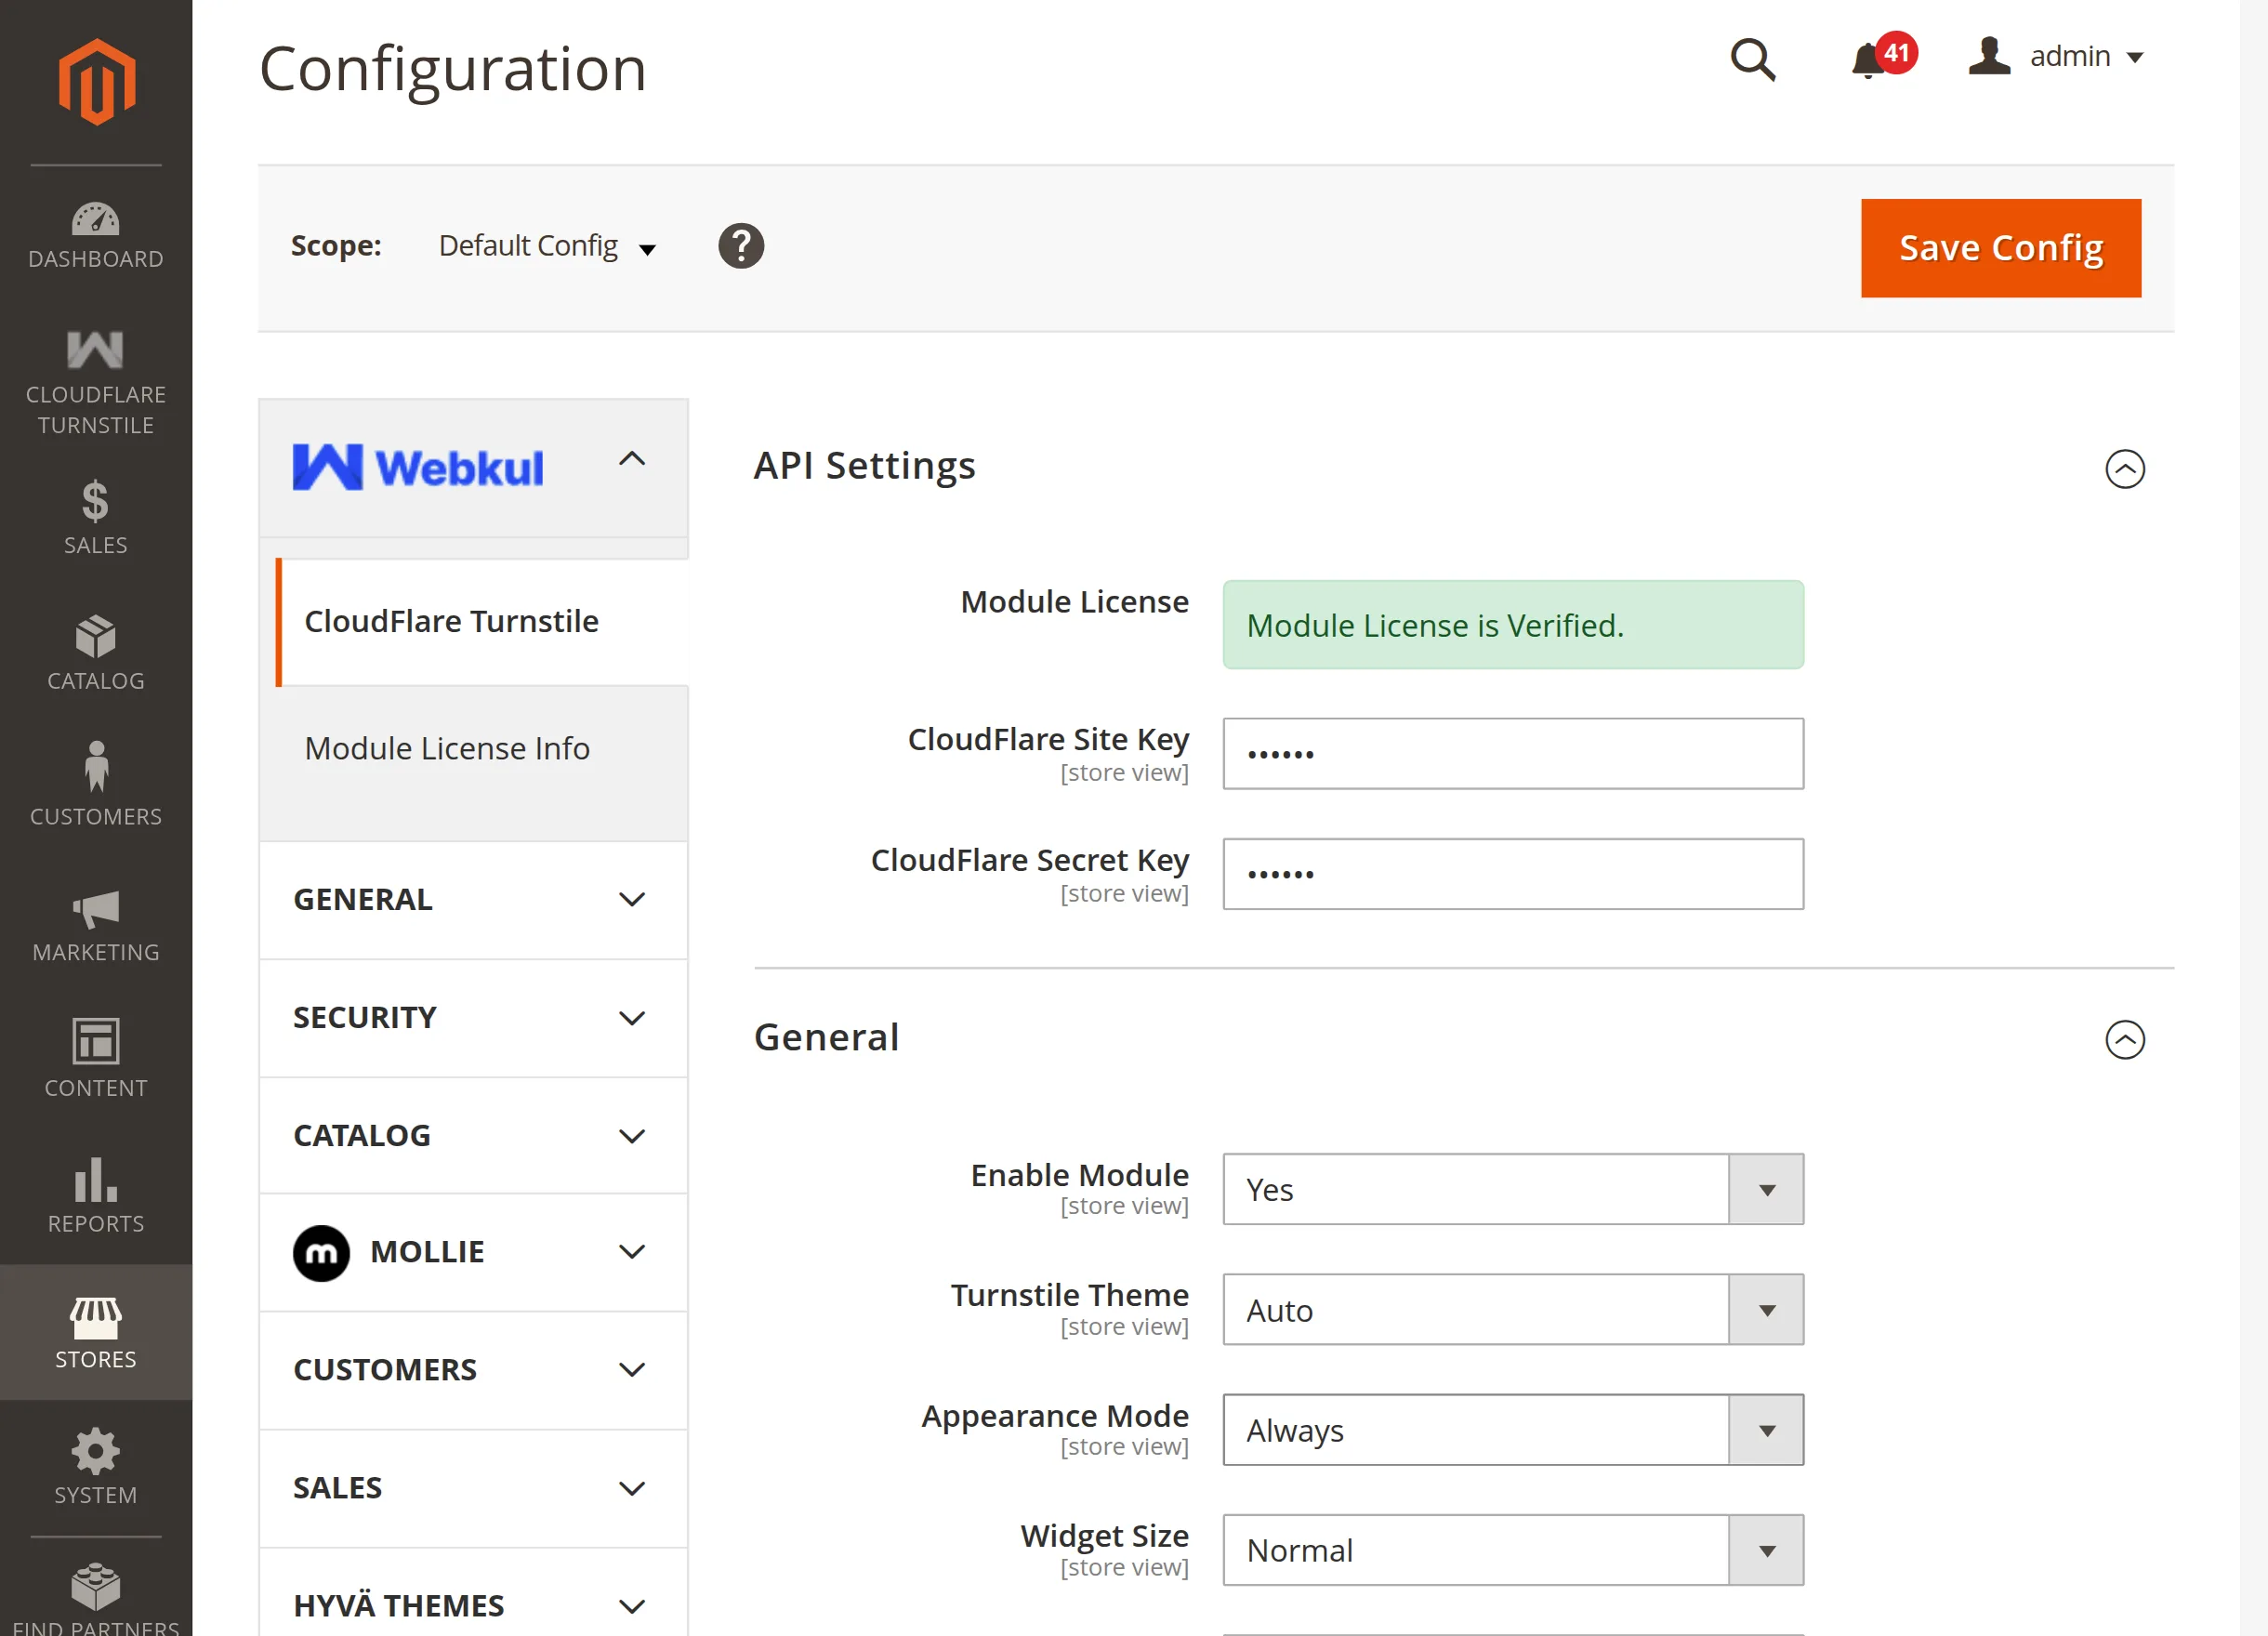
Task: Open the Widget Size dropdown
Action: [x=1513, y=1550]
